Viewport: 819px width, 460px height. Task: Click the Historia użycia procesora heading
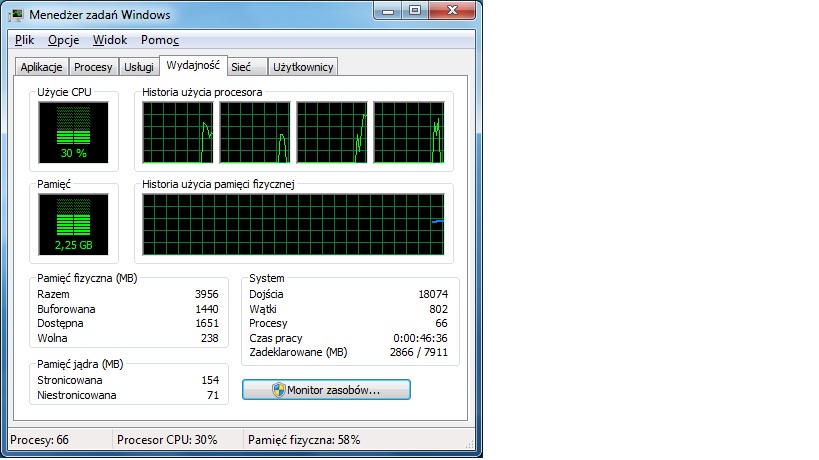202,92
